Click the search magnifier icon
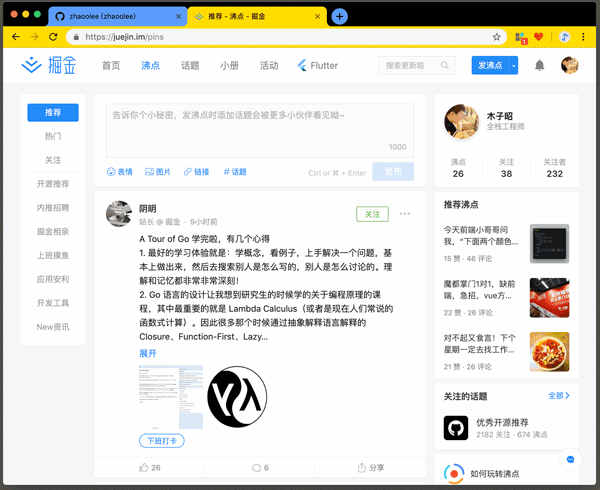 pyautogui.click(x=445, y=65)
